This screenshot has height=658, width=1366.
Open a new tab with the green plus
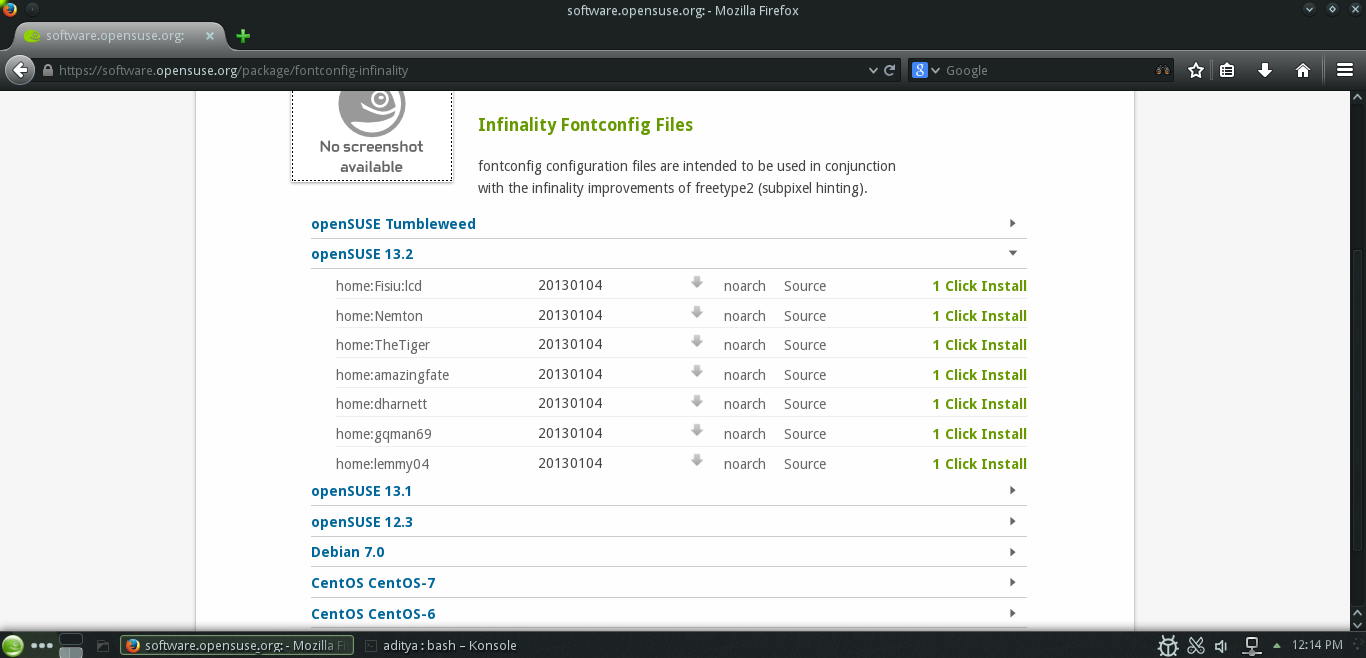[243, 36]
